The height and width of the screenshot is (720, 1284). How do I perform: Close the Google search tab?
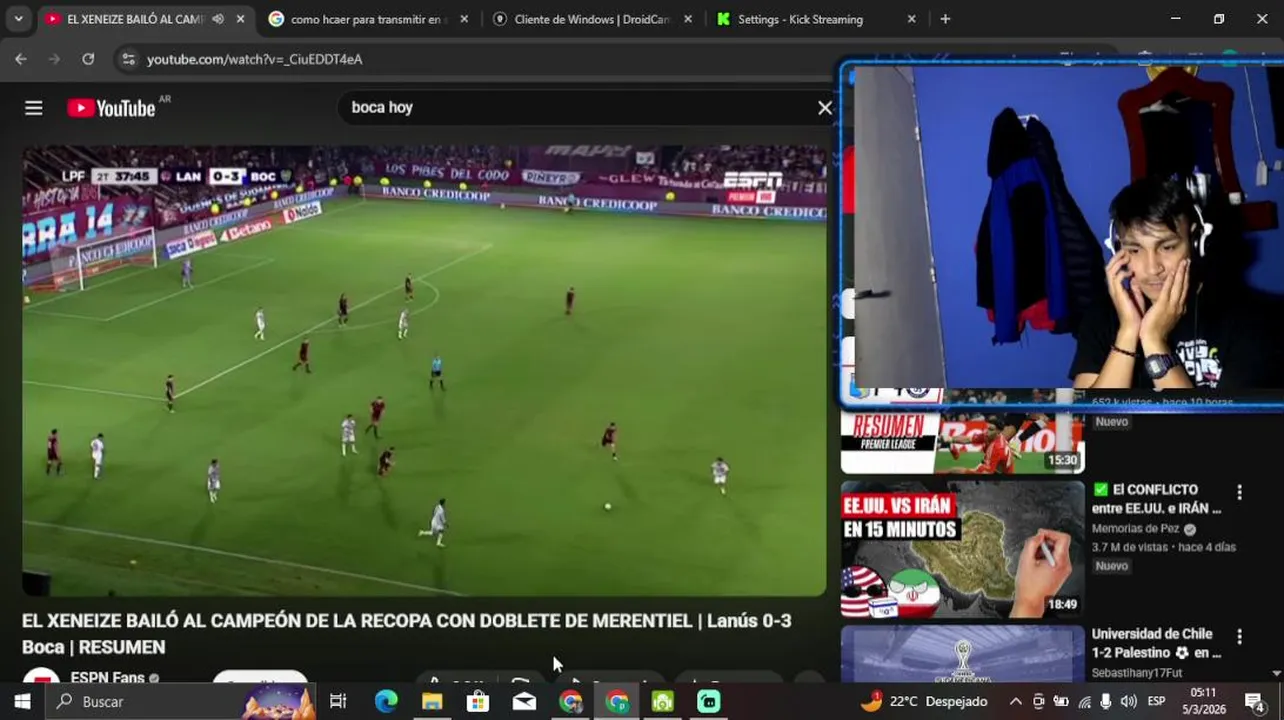point(464,19)
